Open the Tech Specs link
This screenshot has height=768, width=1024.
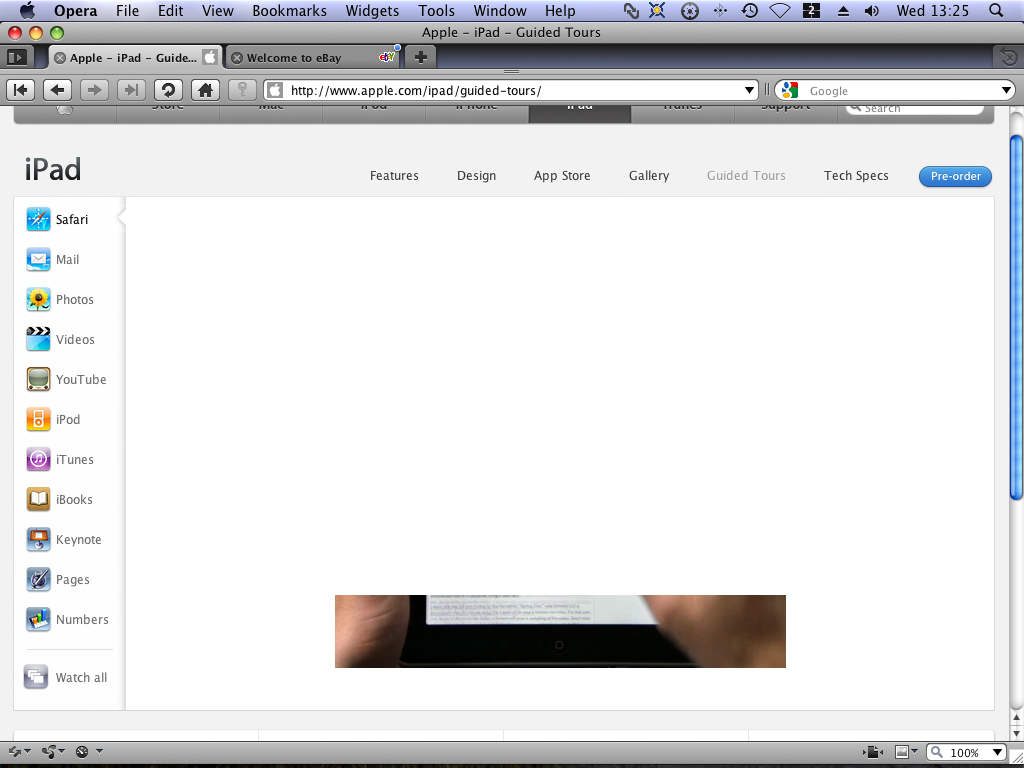pyautogui.click(x=856, y=176)
